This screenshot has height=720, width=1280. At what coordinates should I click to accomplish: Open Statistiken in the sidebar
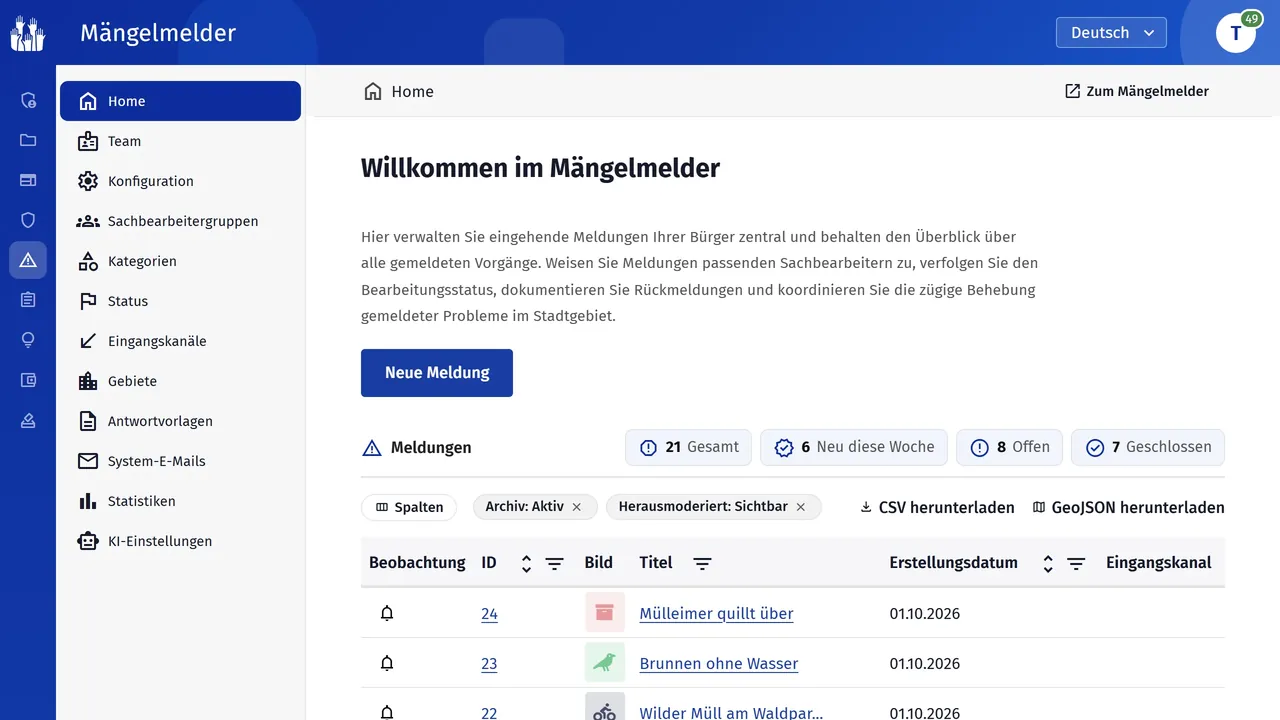tap(180, 501)
